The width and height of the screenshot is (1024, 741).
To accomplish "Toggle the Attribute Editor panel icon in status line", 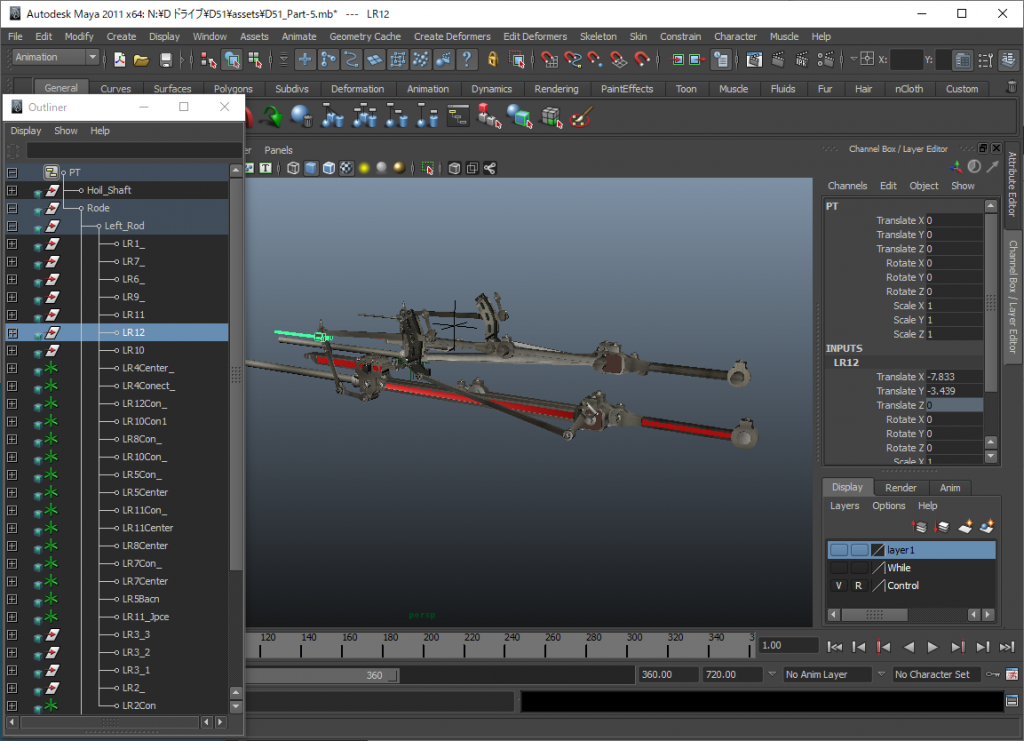I will click(x=962, y=60).
